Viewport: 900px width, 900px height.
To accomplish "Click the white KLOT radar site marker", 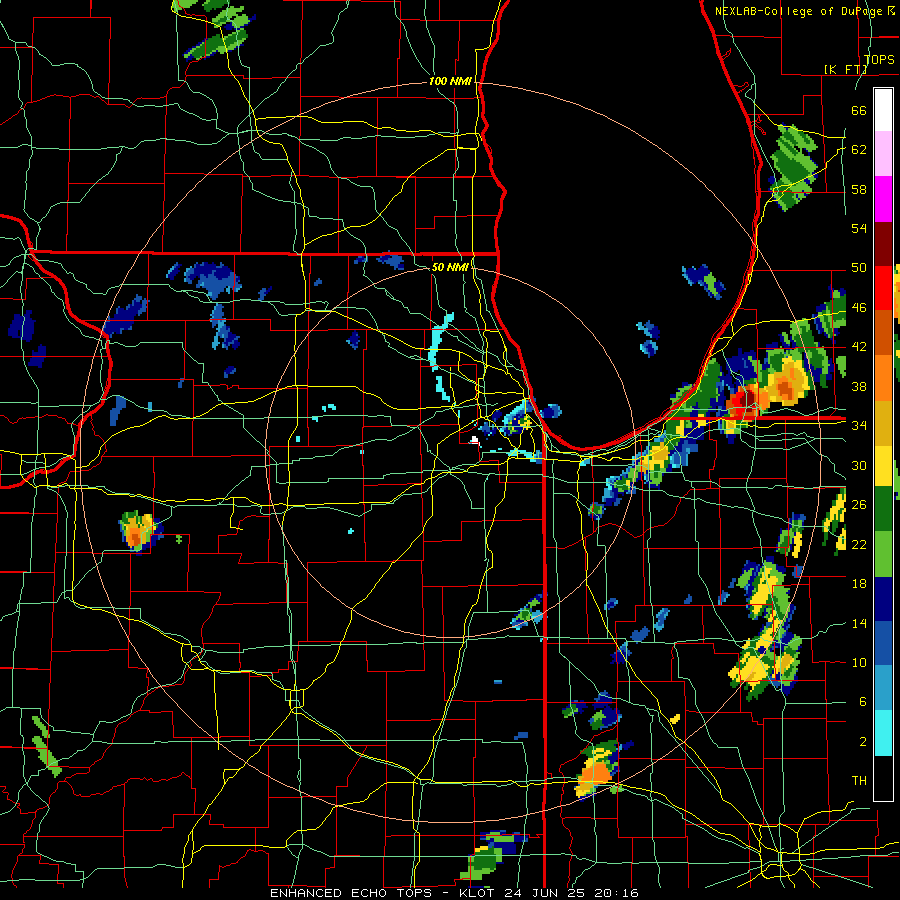I will click(474, 440).
